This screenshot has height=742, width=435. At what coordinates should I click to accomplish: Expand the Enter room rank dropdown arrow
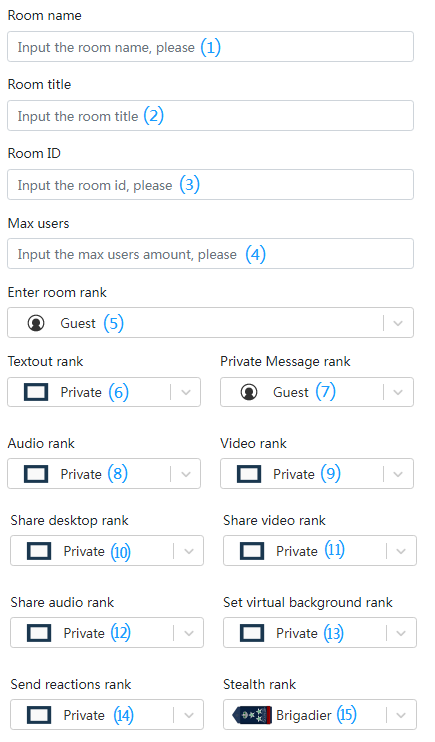pos(398,323)
